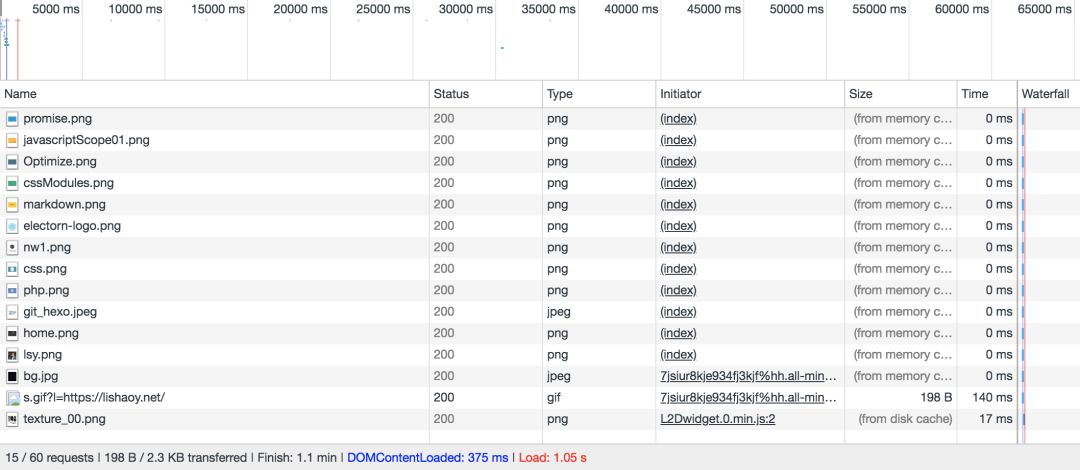
Task: Click the markdown.png file icon
Action: 12,205
